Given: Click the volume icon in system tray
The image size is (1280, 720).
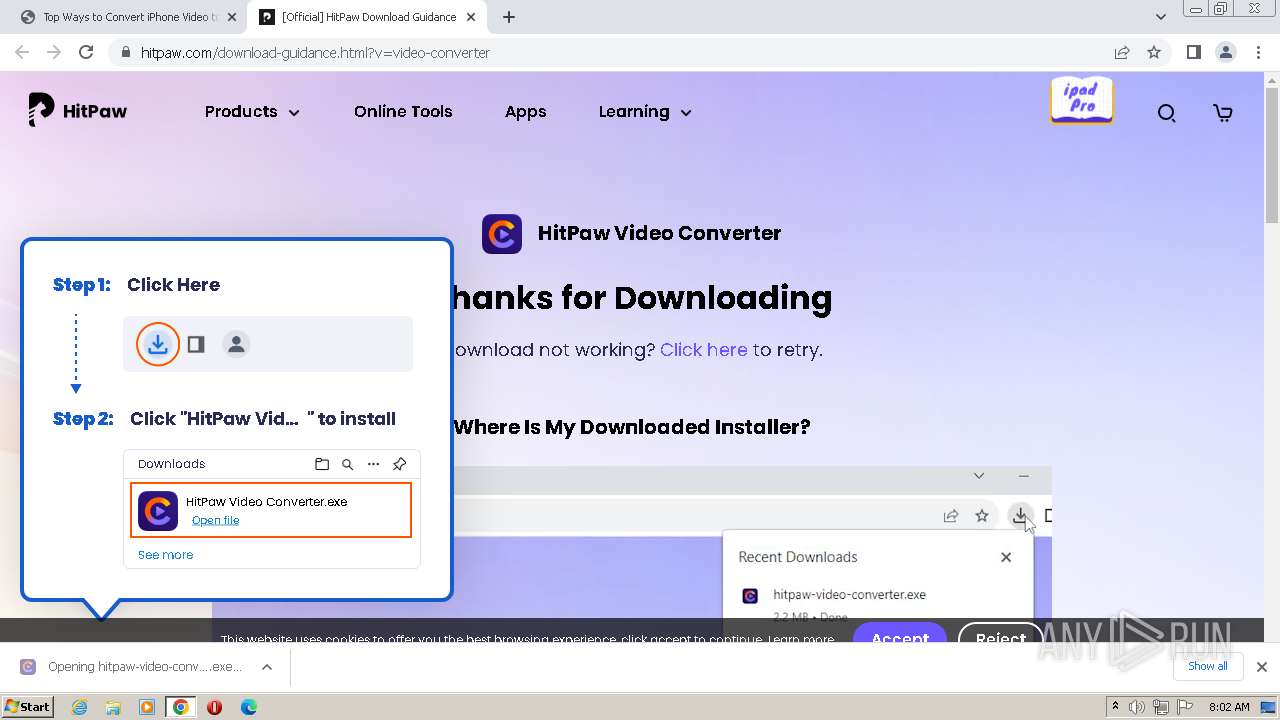Looking at the screenshot, I should (1137, 707).
